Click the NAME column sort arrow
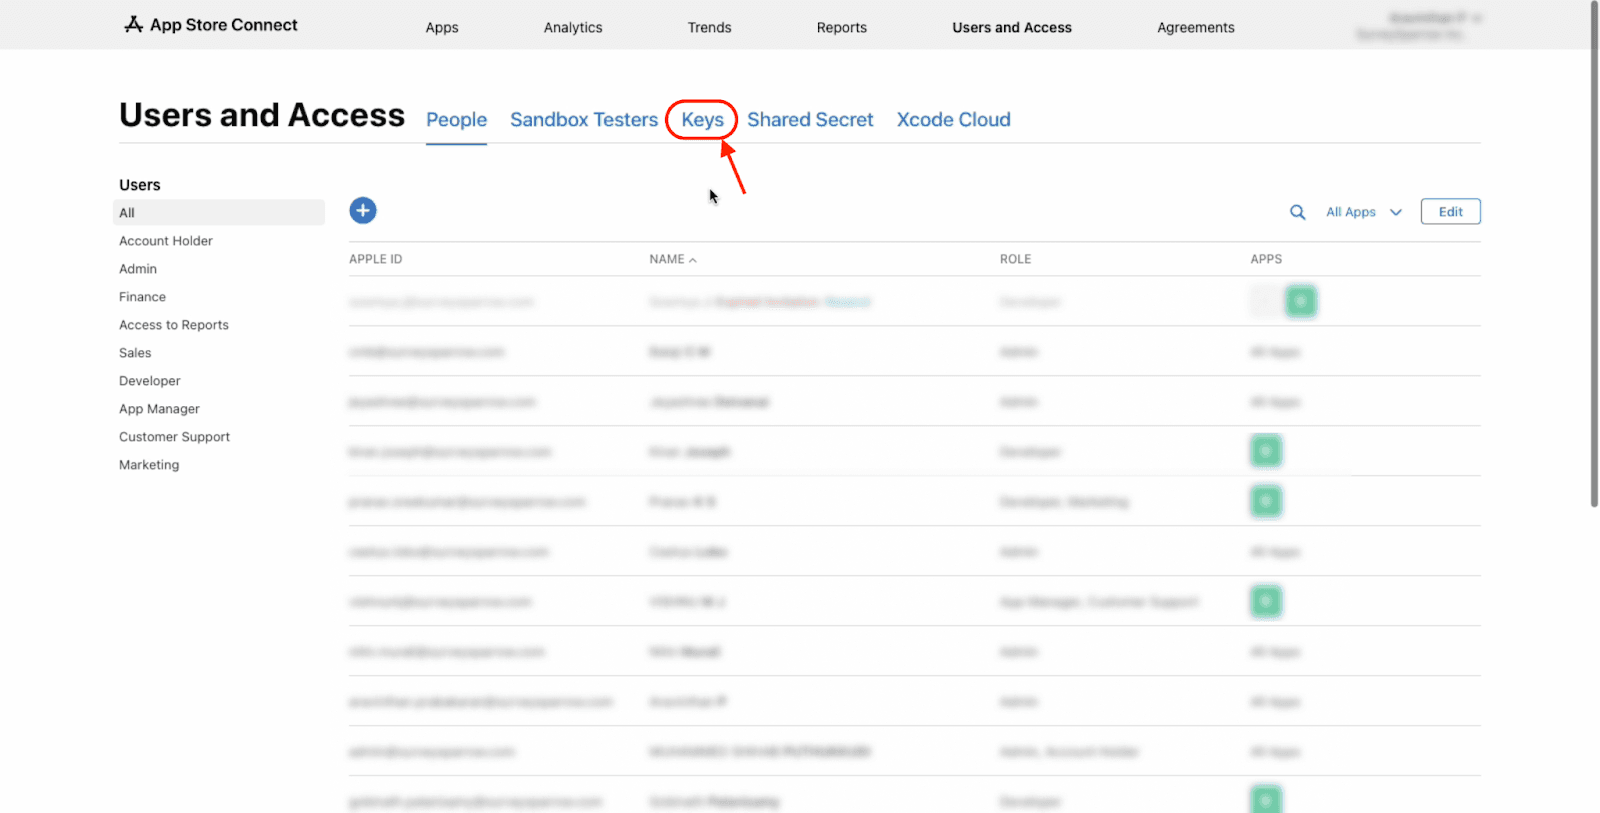The width and height of the screenshot is (1600, 813). pyautogui.click(x=693, y=260)
